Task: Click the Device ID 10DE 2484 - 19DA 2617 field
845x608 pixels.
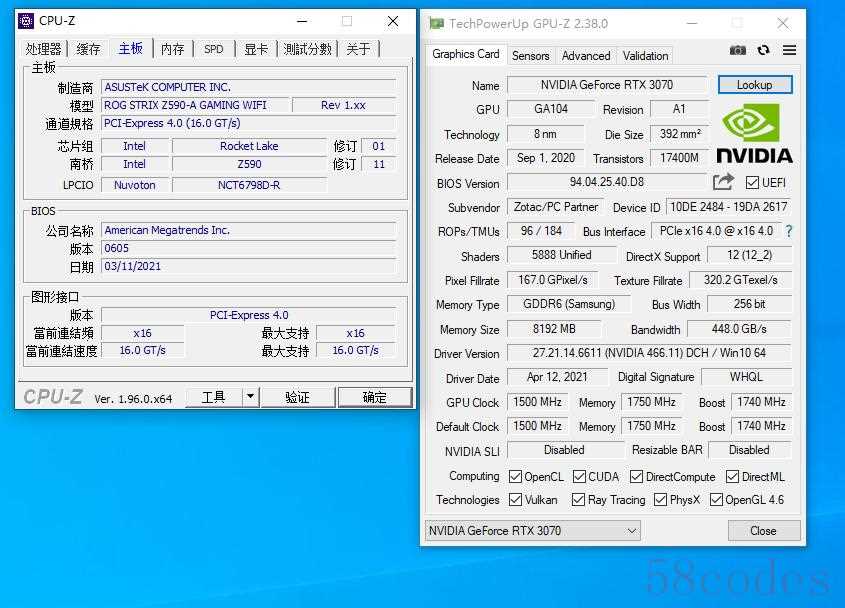Action: tap(729, 207)
